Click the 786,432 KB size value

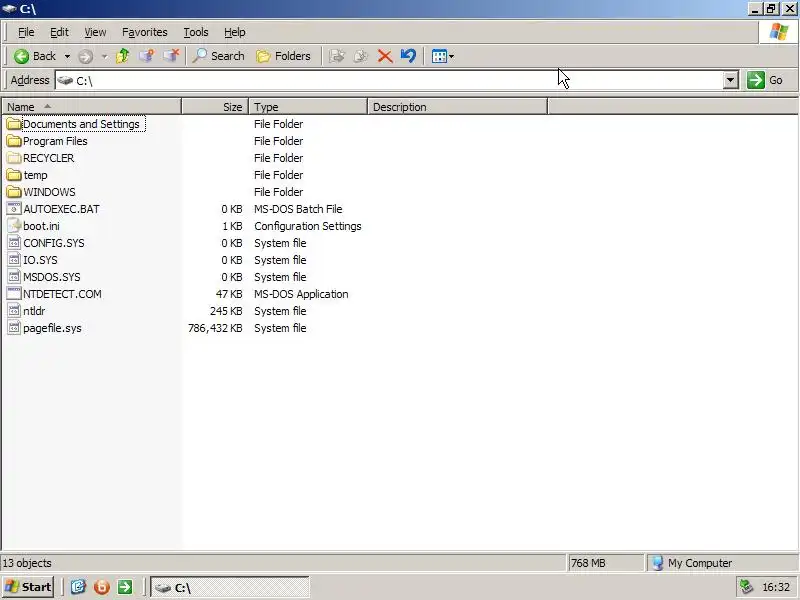pyautogui.click(x=215, y=328)
